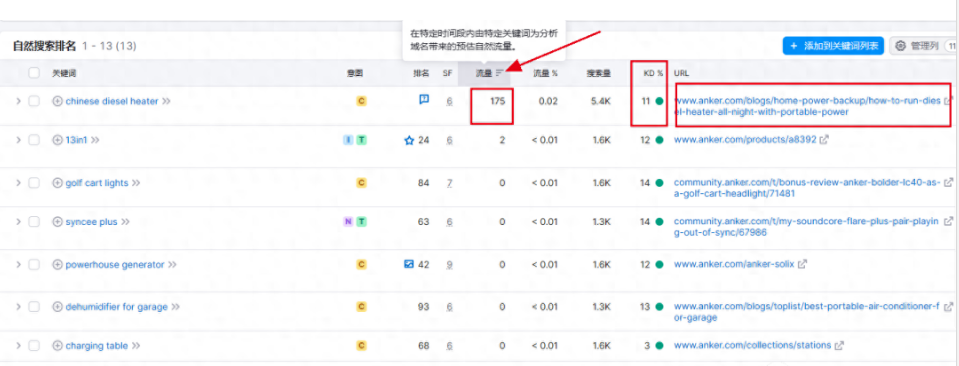Sort by 流量 % column header
959x366 pixels.
545,73
